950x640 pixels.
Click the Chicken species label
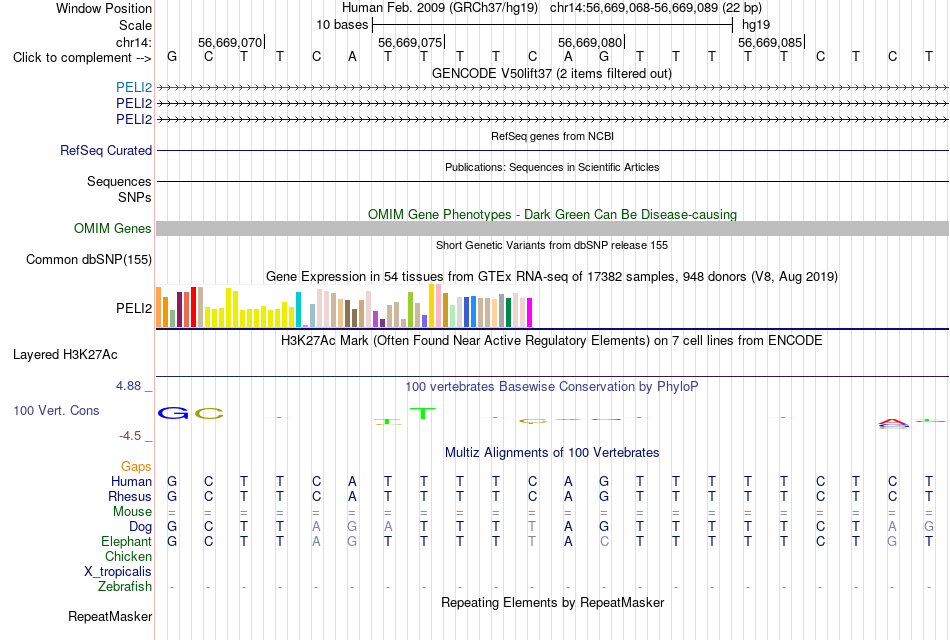tap(128, 556)
